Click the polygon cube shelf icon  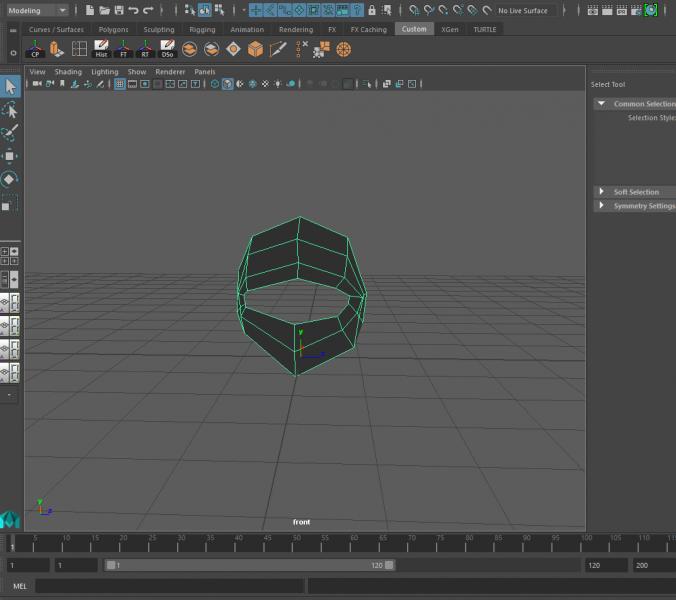(255, 49)
